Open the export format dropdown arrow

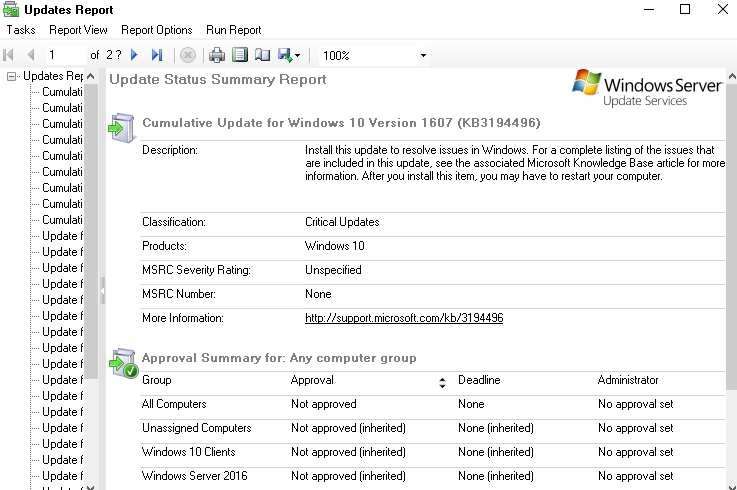297,55
